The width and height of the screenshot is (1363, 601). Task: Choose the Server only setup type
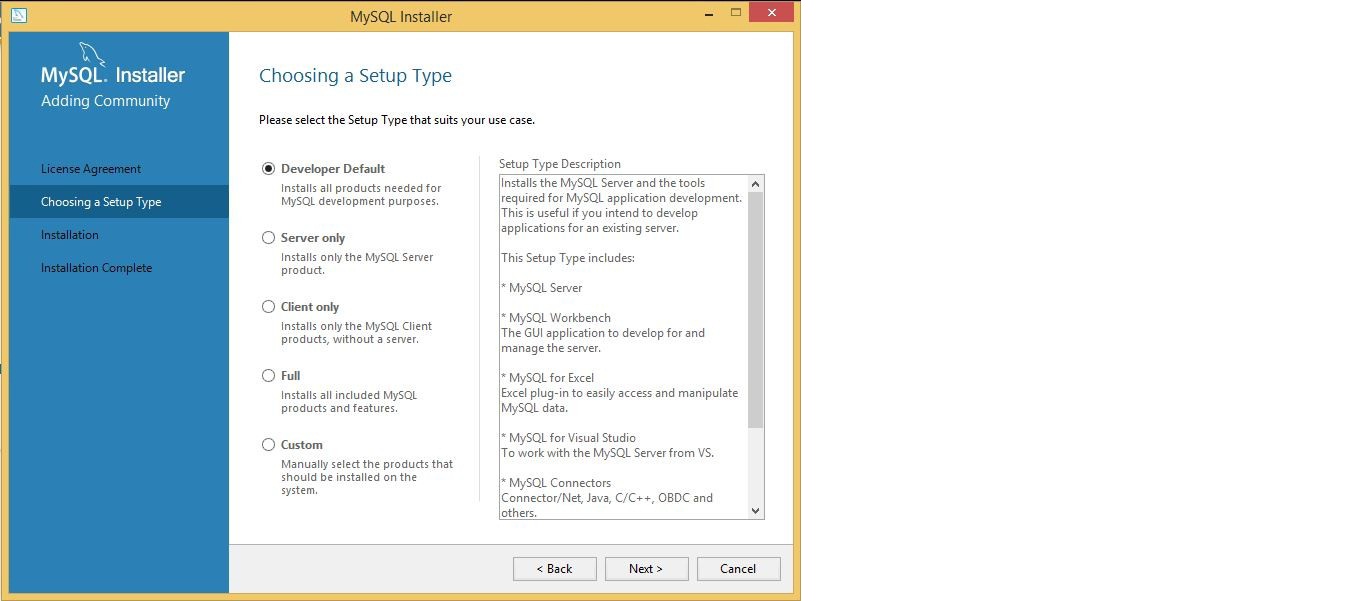click(268, 238)
